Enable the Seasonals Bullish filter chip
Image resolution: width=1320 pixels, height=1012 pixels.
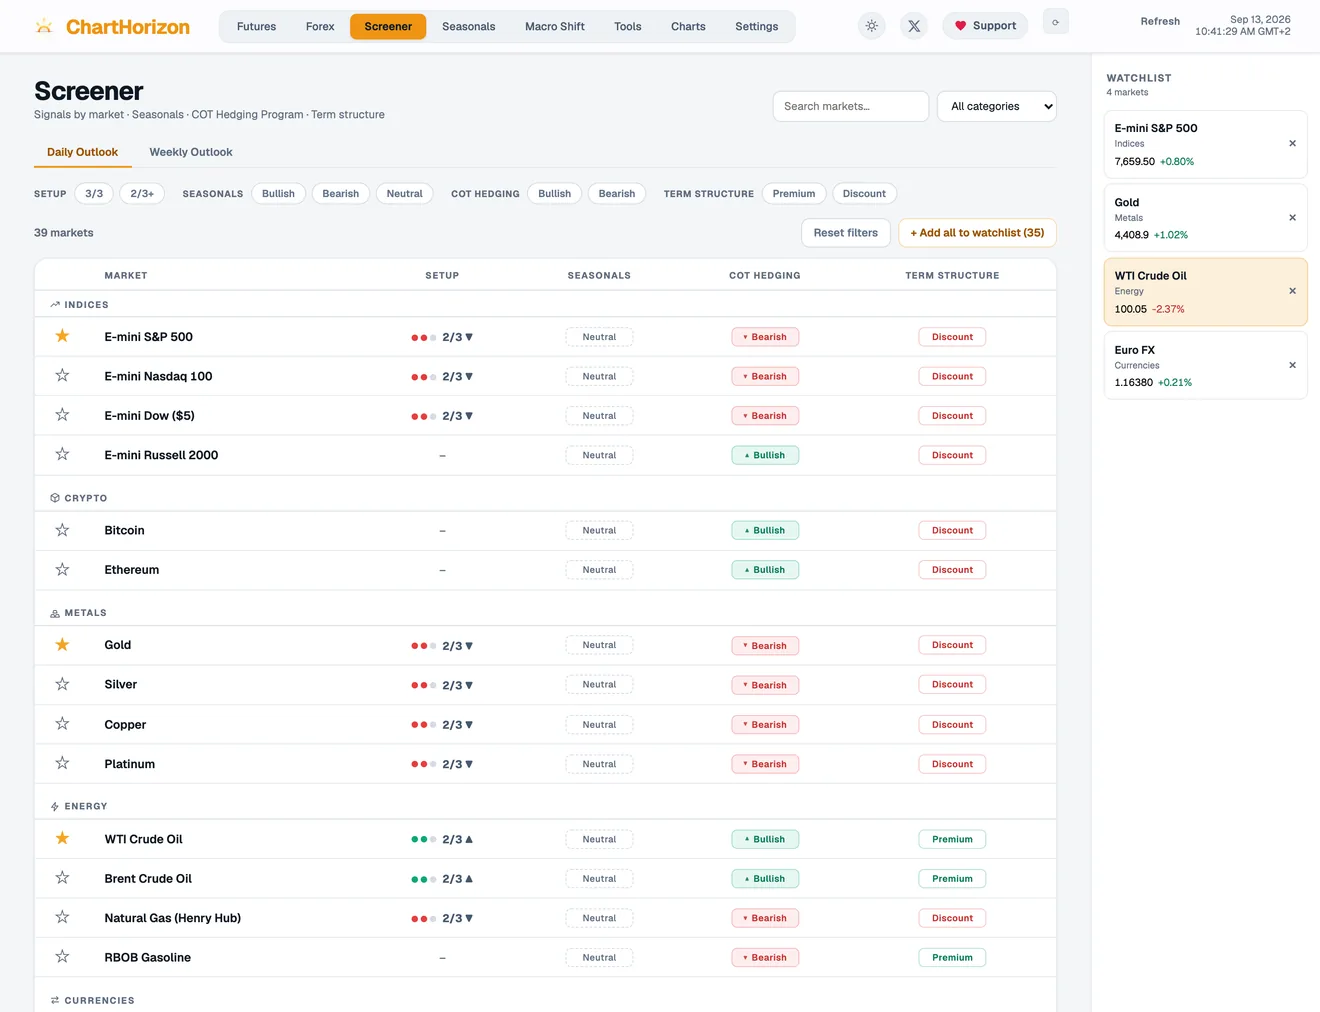pos(278,194)
